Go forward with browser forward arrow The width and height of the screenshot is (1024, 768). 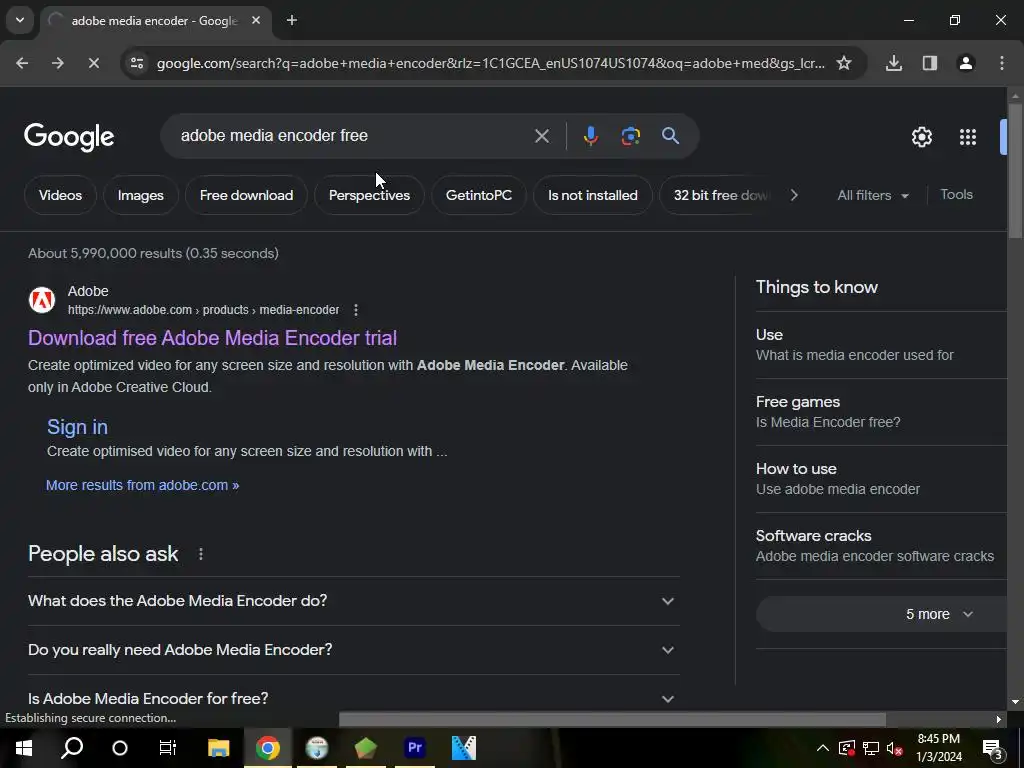point(57,63)
